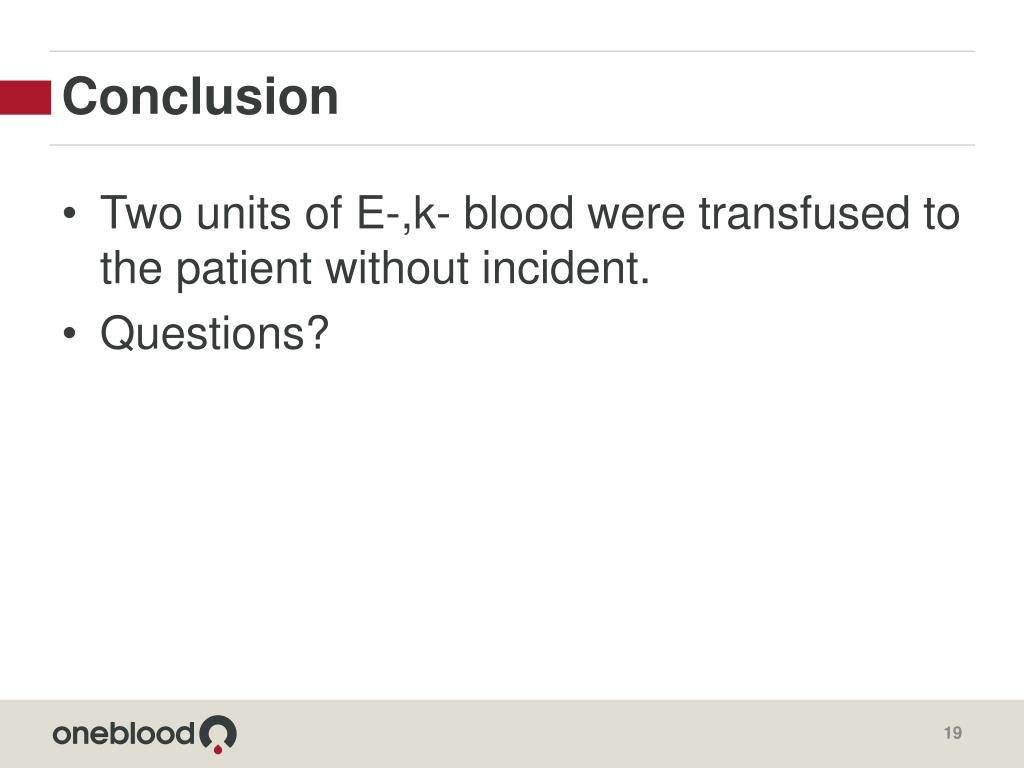This screenshot has height=768, width=1024.
Task: Click the small red drop in the logo
Action: [218, 750]
